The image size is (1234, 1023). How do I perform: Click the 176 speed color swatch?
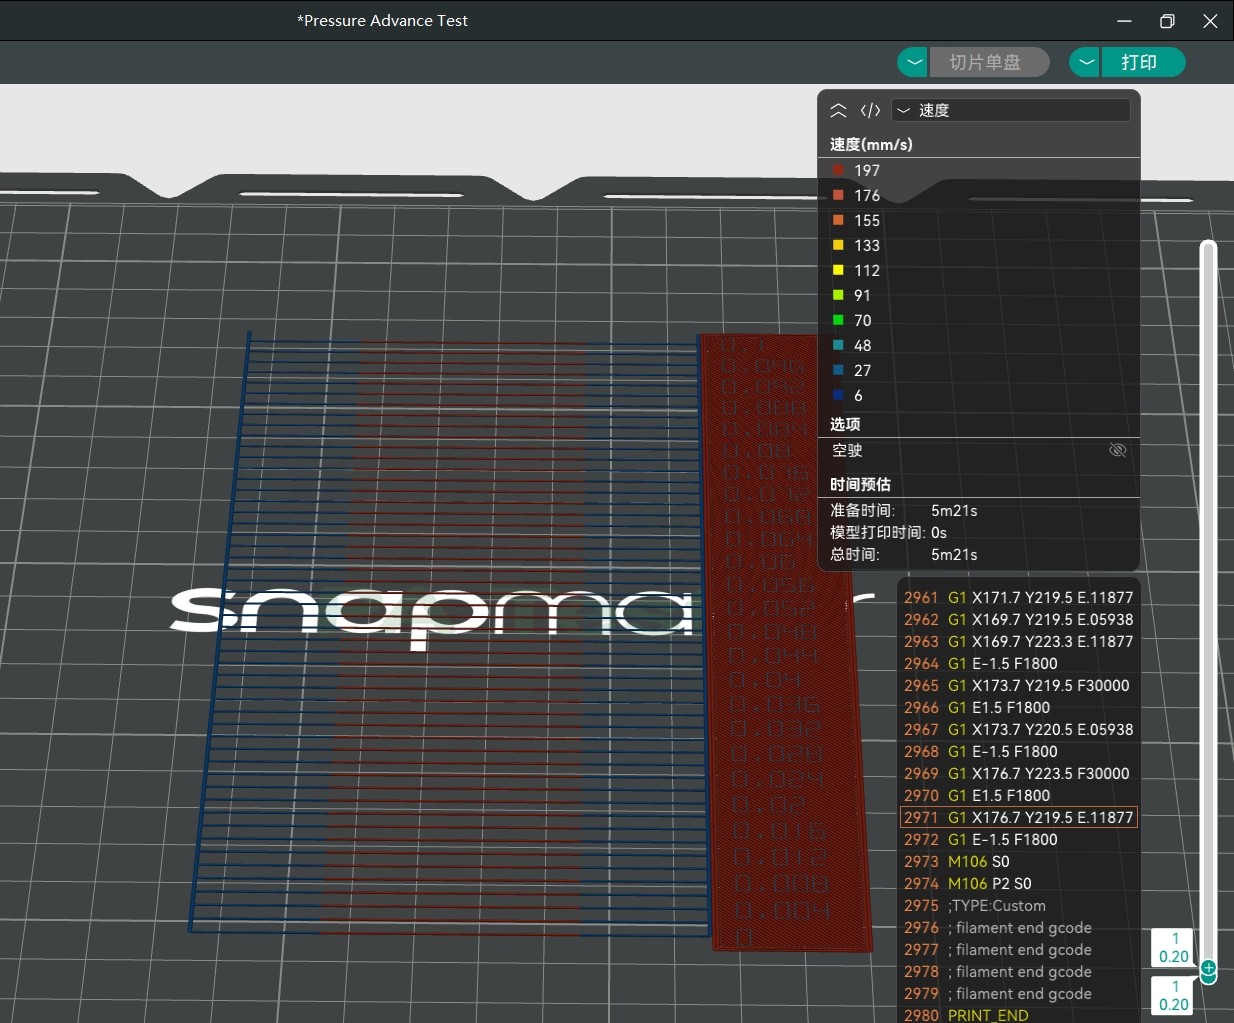tap(838, 195)
